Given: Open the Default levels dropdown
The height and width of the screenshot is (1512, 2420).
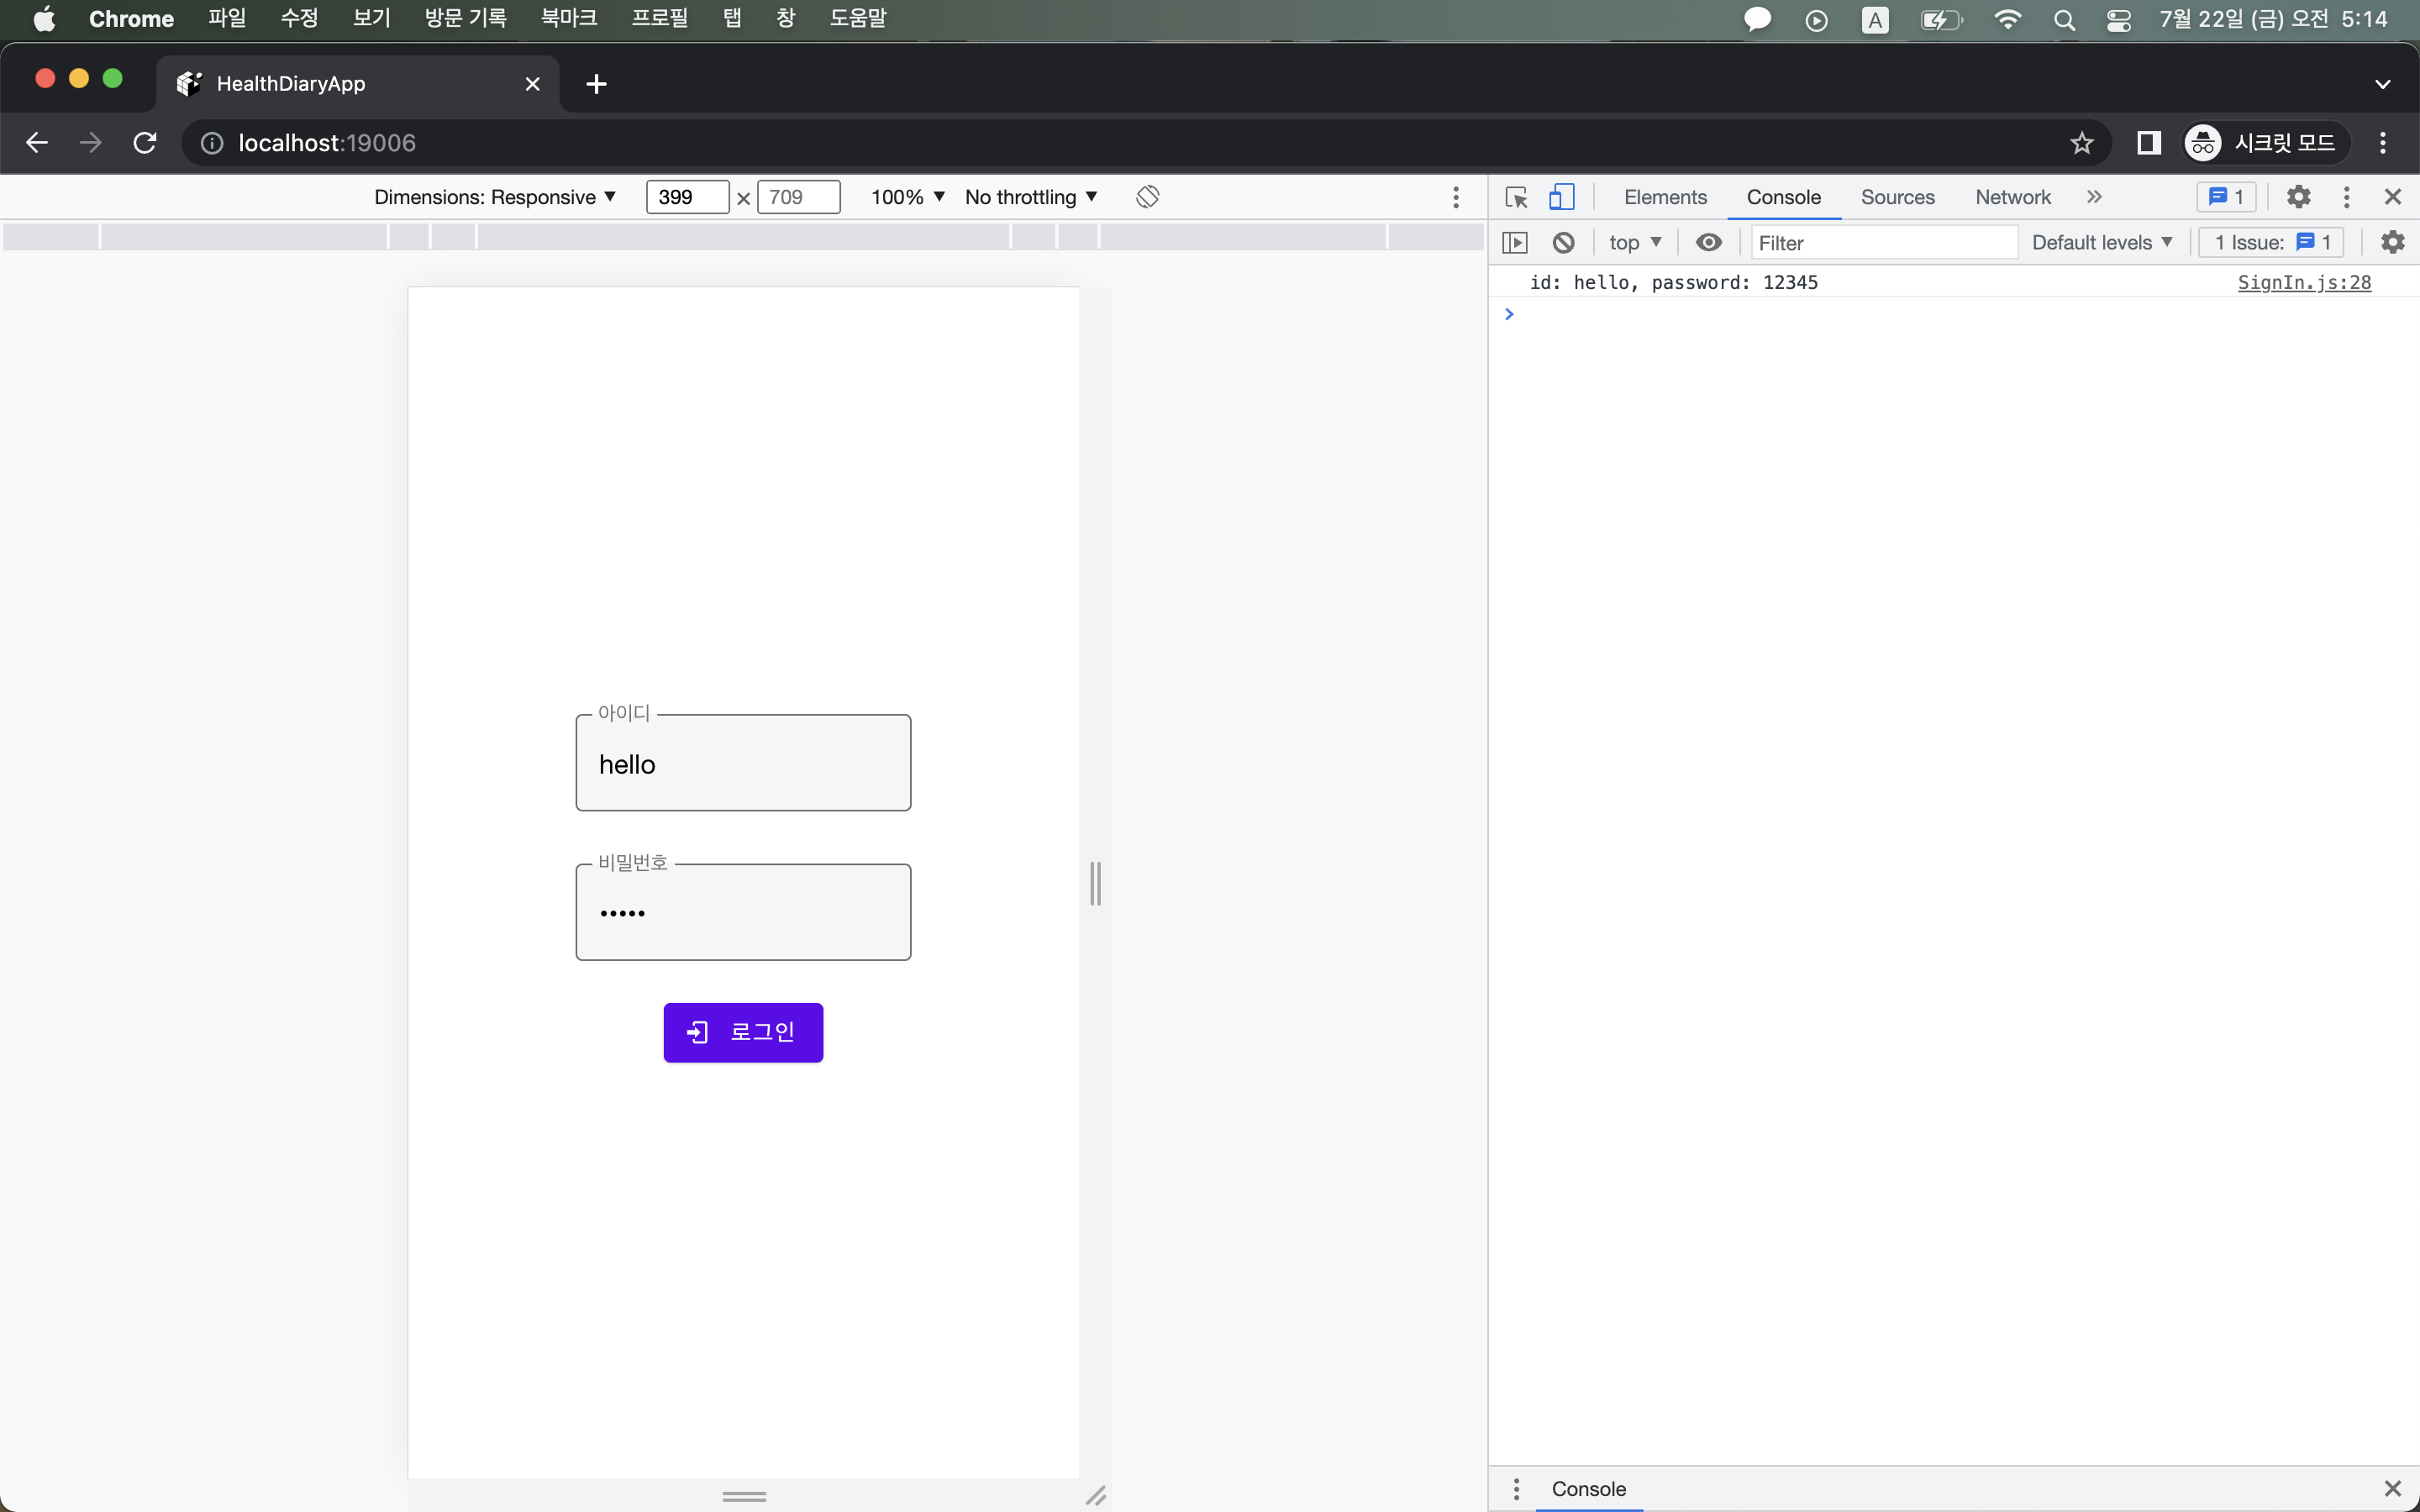Looking at the screenshot, I should tap(2102, 242).
